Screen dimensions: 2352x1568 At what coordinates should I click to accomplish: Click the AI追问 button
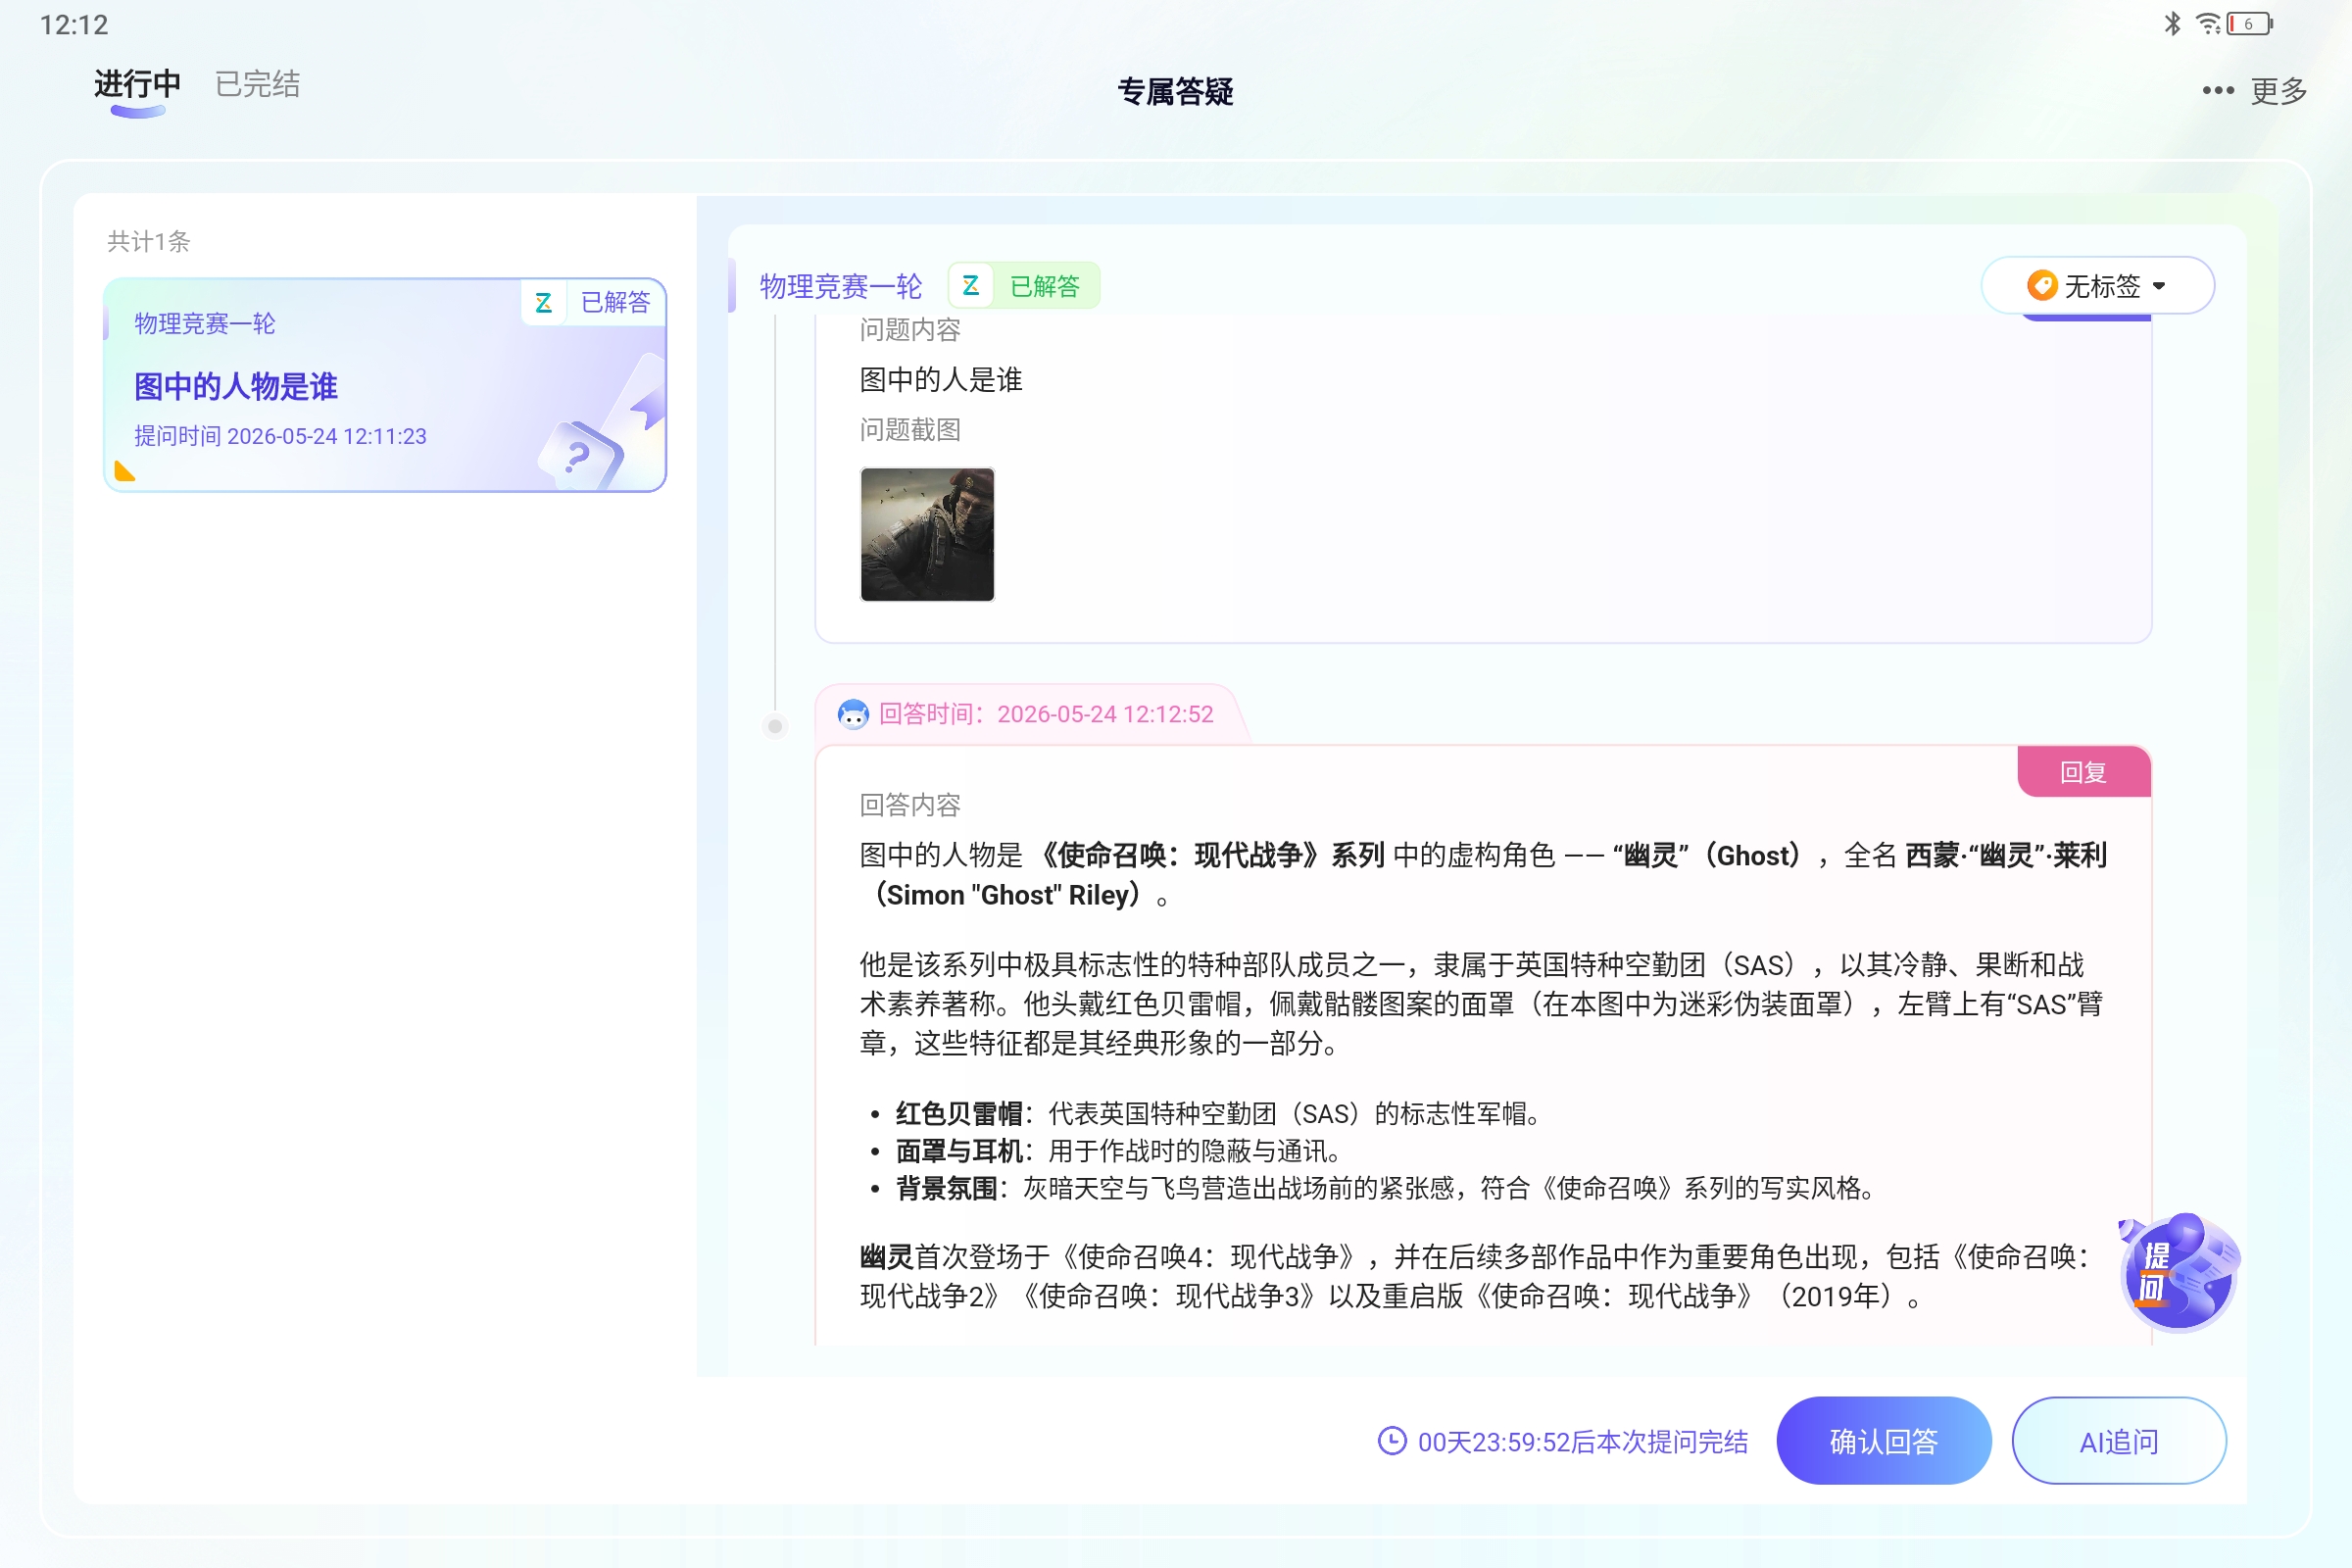coord(2118,1441)
